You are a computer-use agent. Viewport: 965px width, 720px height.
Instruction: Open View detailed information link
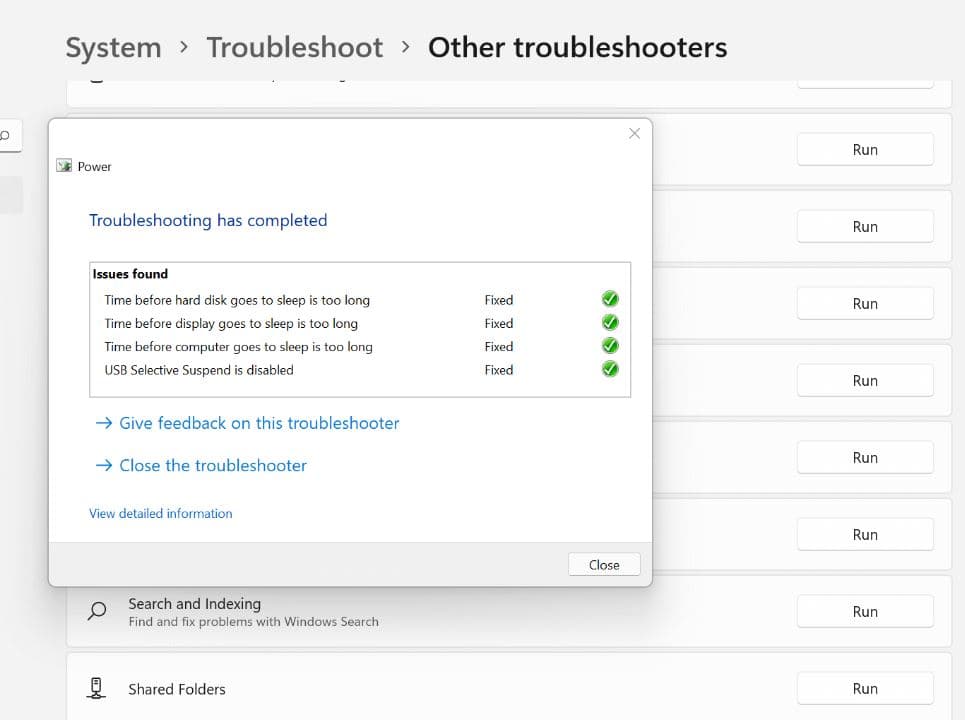tap(160, 513)
